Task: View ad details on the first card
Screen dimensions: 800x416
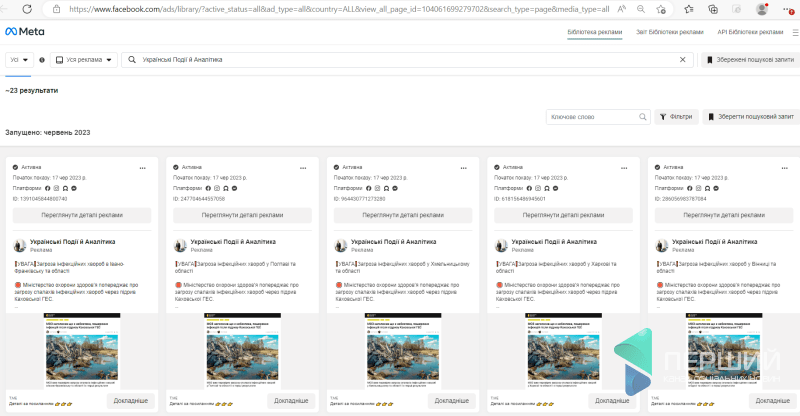Action: click(x=79, y=215)
